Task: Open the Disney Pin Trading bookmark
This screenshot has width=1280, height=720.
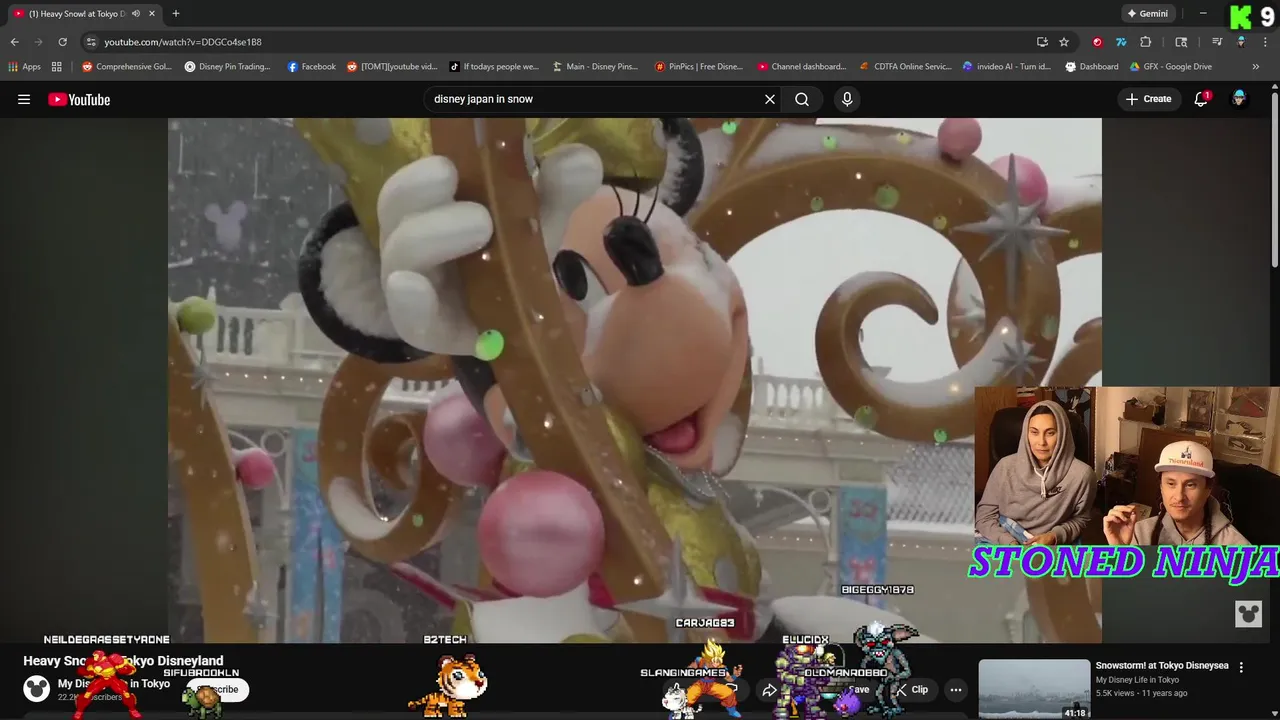Action: [228, 67]
